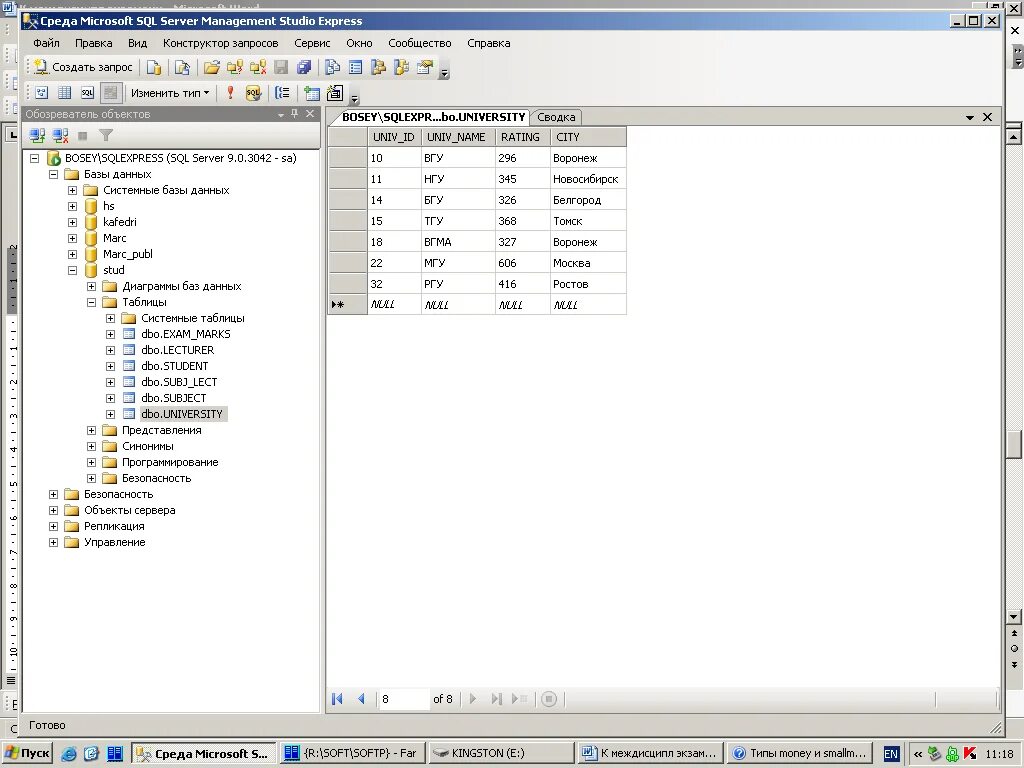
Task: Click the Verify SQL syntax icon
Action: (x=253, y=93)
